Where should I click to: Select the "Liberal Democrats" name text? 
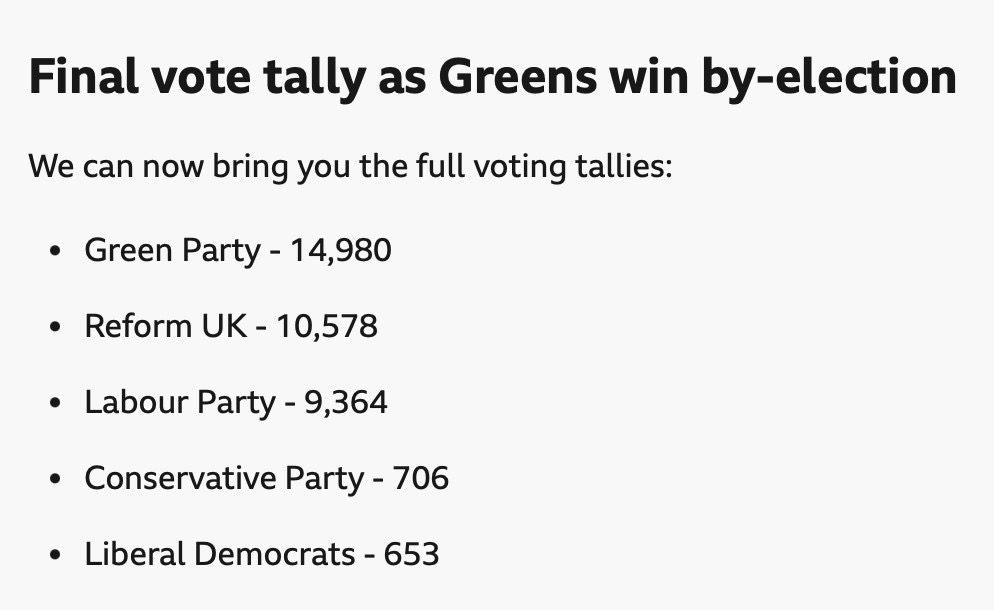(x=219, y=554)
